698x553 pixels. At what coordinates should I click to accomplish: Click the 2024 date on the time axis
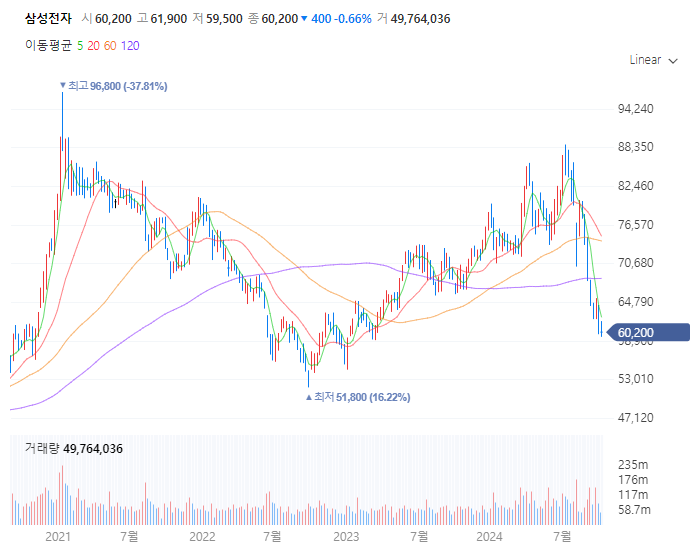pyautogui.click(x=490, y=538)
